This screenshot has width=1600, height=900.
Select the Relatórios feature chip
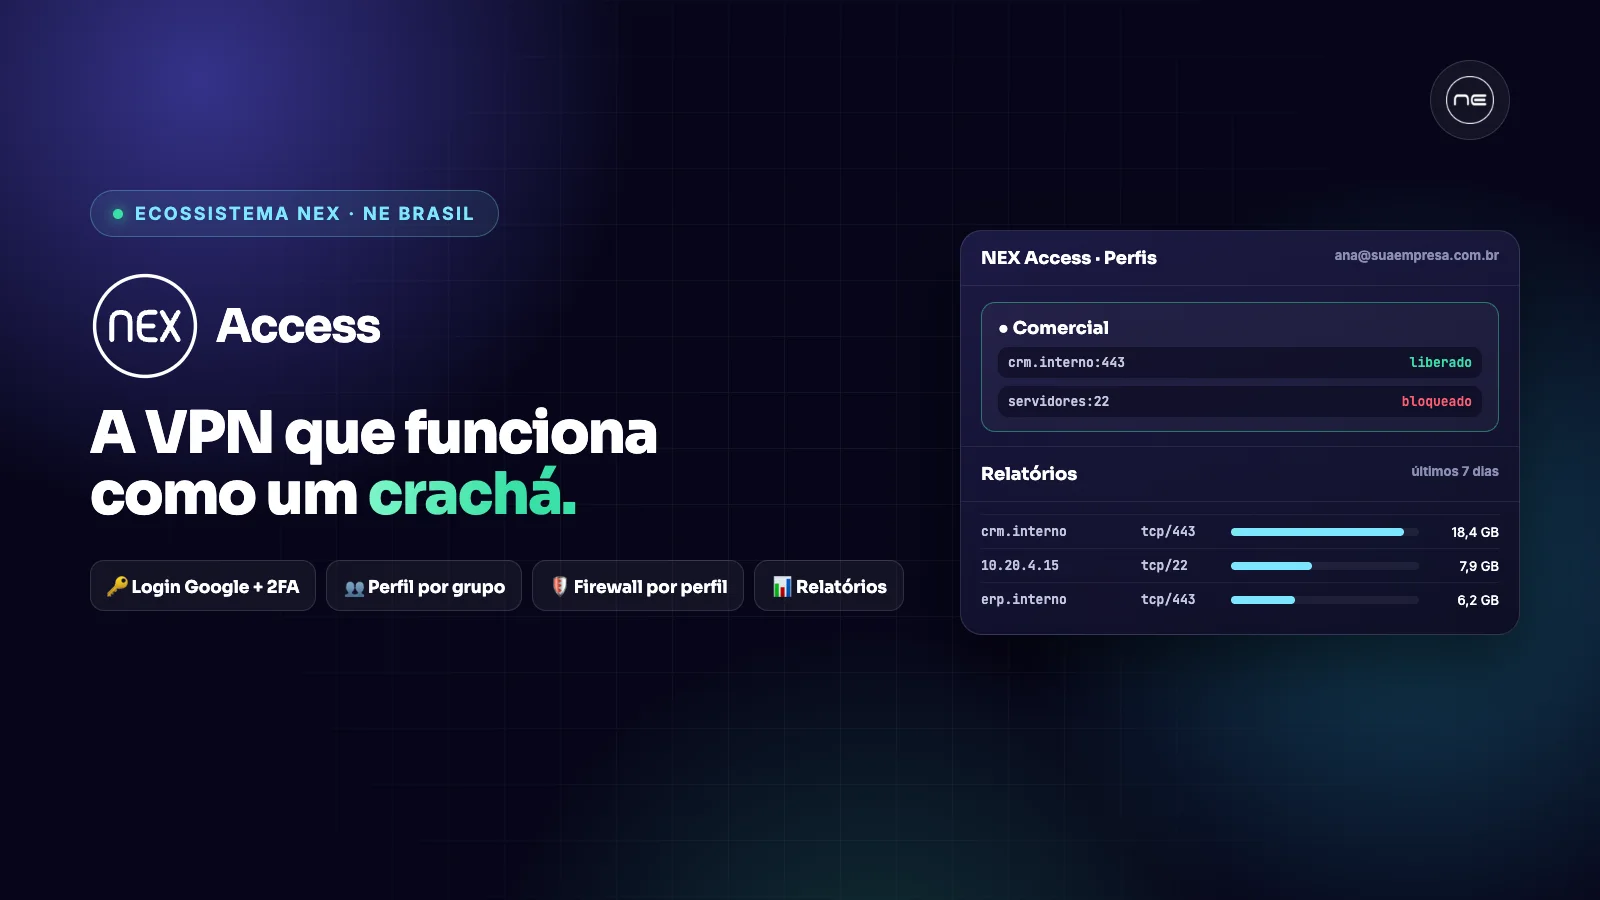[829, 586]
